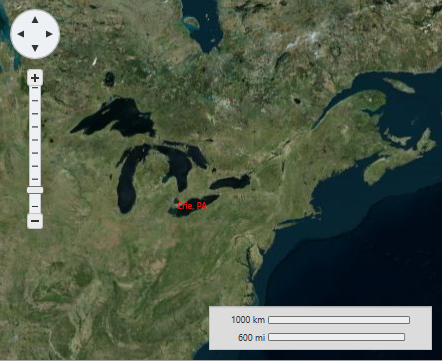Click the center of the pan control circle
Screen dimensions: 442x361
[x=35, y=34]
